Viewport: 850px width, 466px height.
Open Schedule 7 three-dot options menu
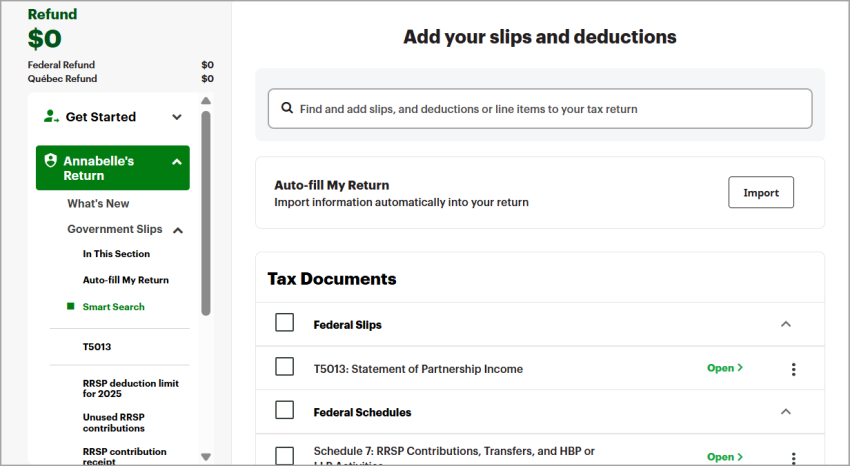[793, 457]
